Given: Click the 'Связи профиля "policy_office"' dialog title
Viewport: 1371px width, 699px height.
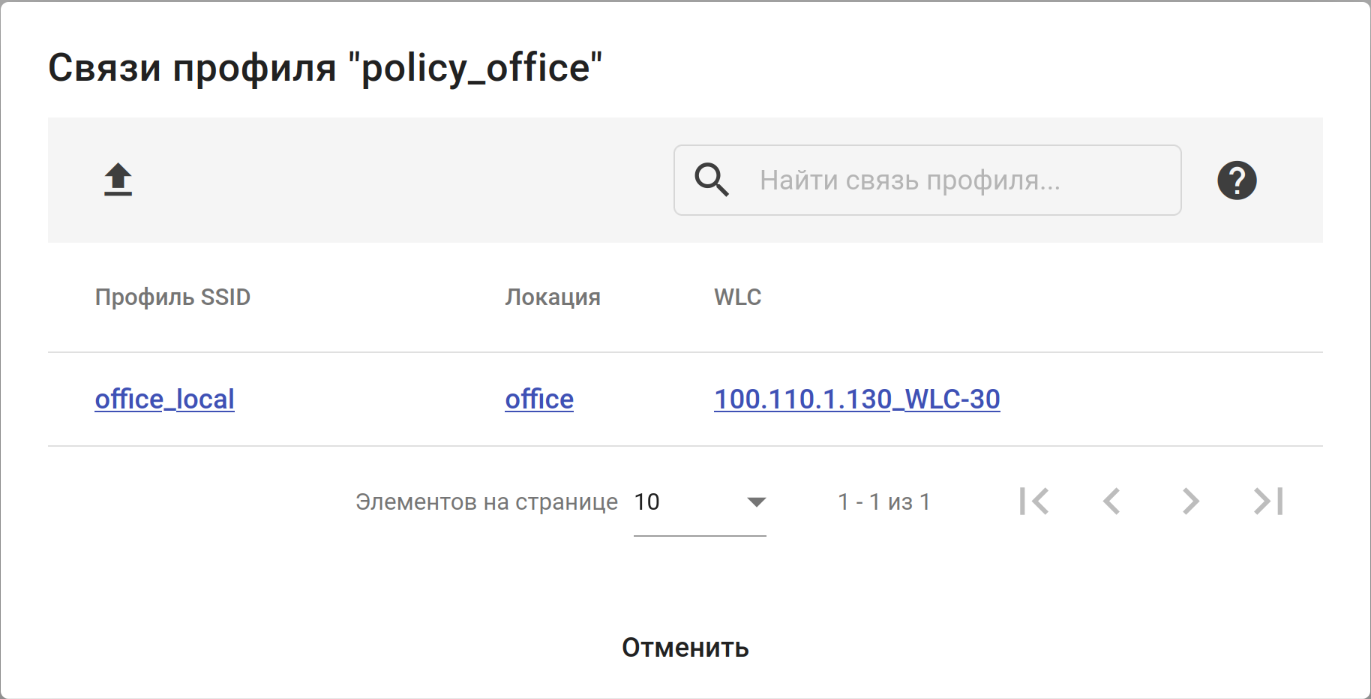Looking at the screenshot, I should tap(326, 68).
